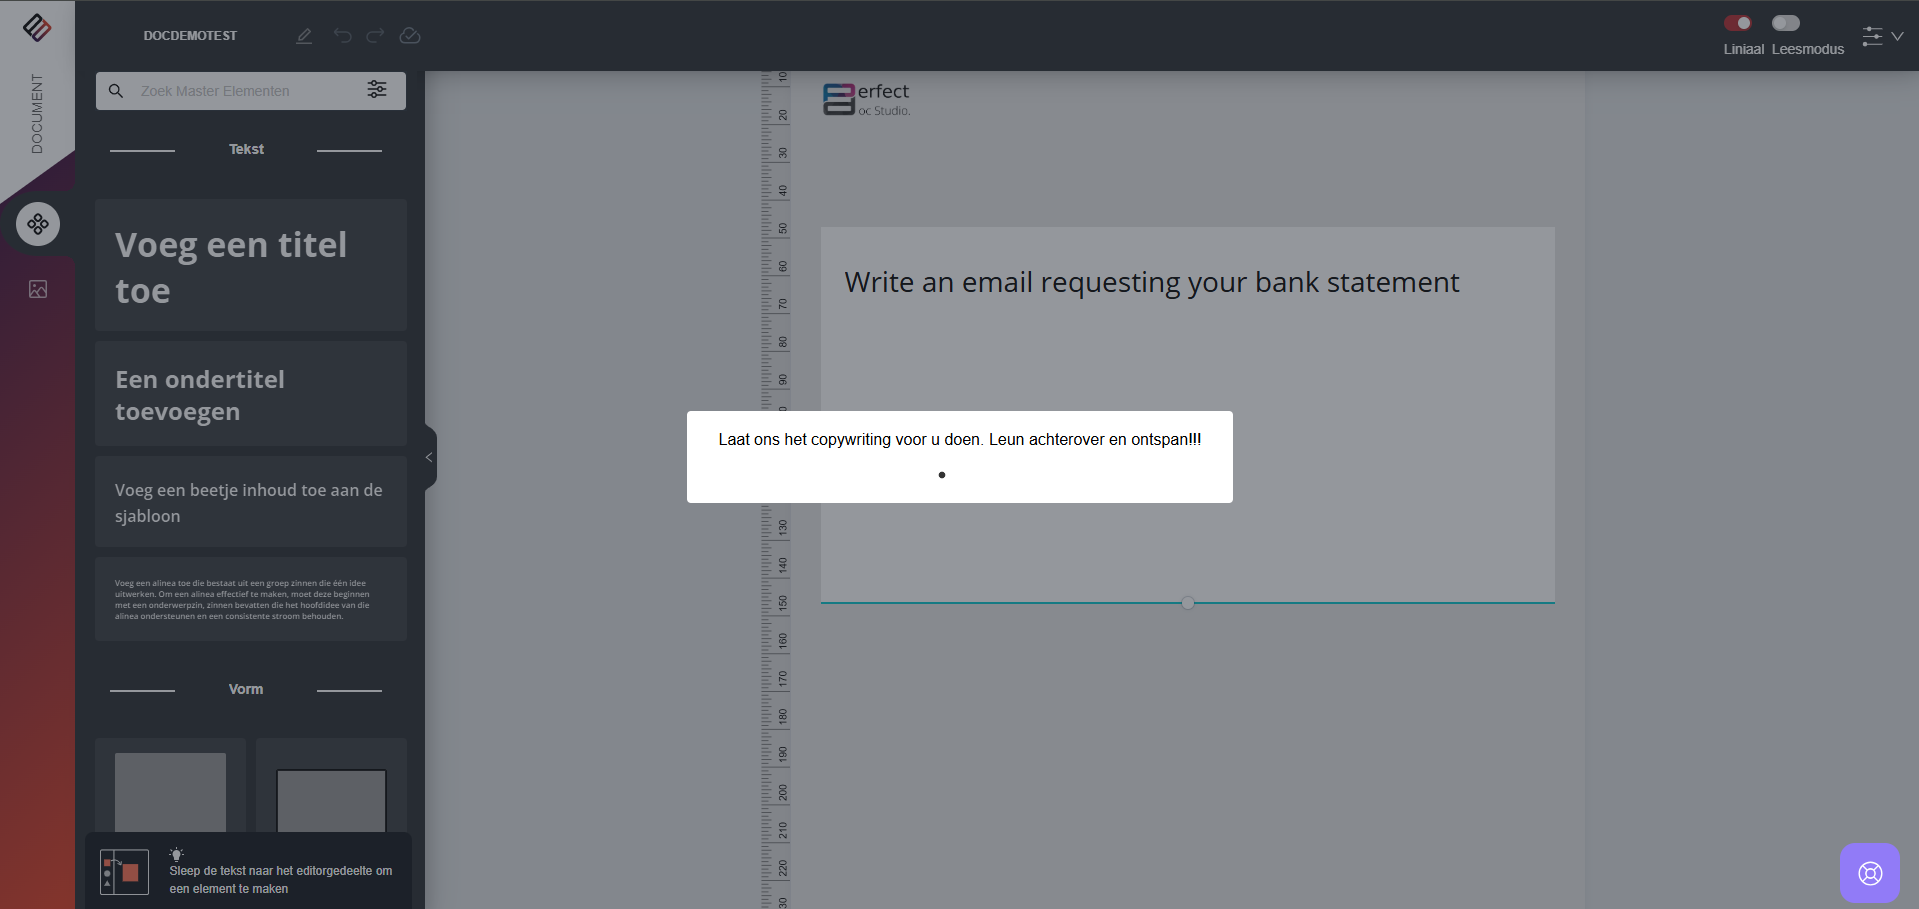Open the master elements sidebar icon

(x=38, y=224)
